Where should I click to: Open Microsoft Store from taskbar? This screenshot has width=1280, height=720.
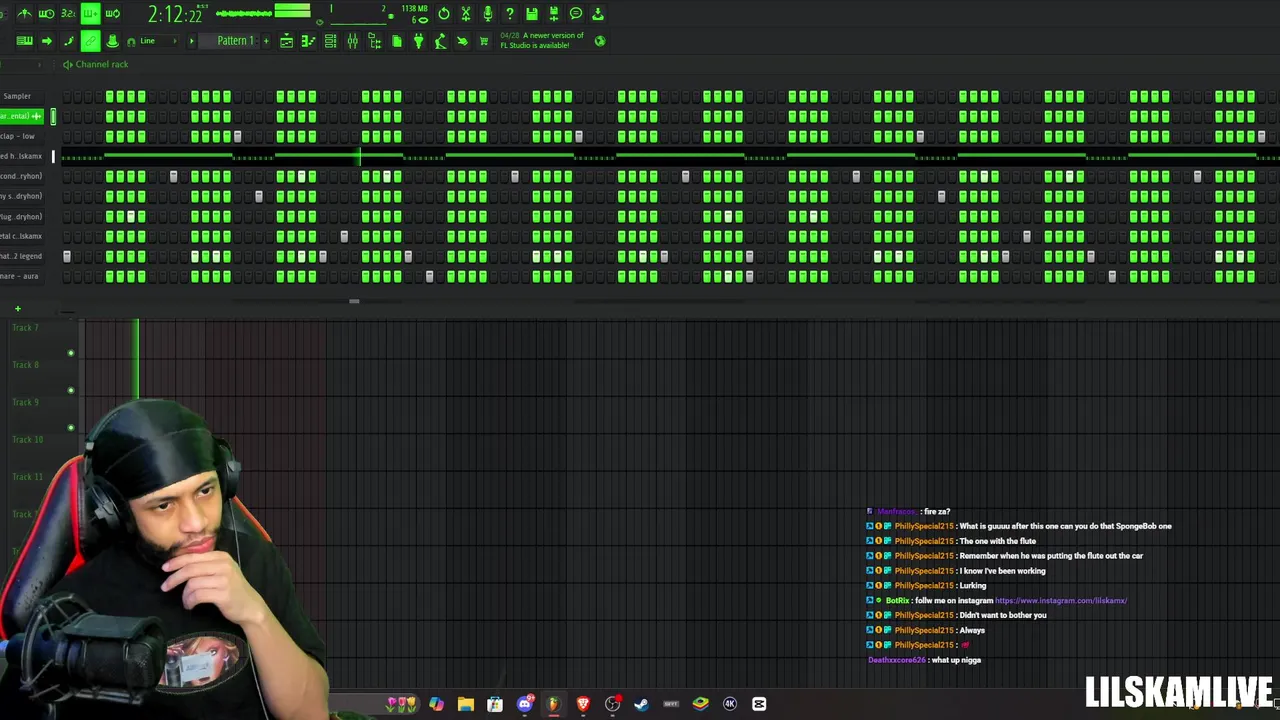[495, 704]
